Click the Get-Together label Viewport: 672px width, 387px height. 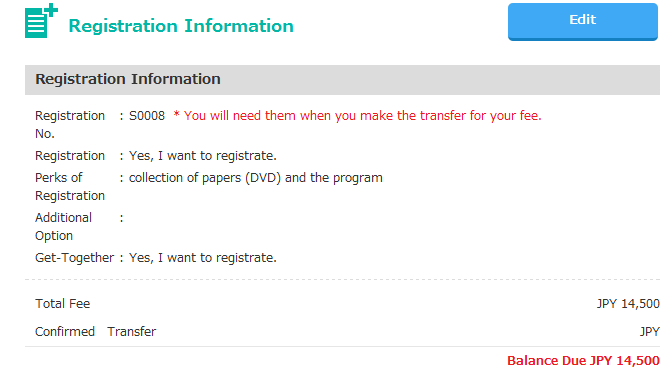(75, 258)
